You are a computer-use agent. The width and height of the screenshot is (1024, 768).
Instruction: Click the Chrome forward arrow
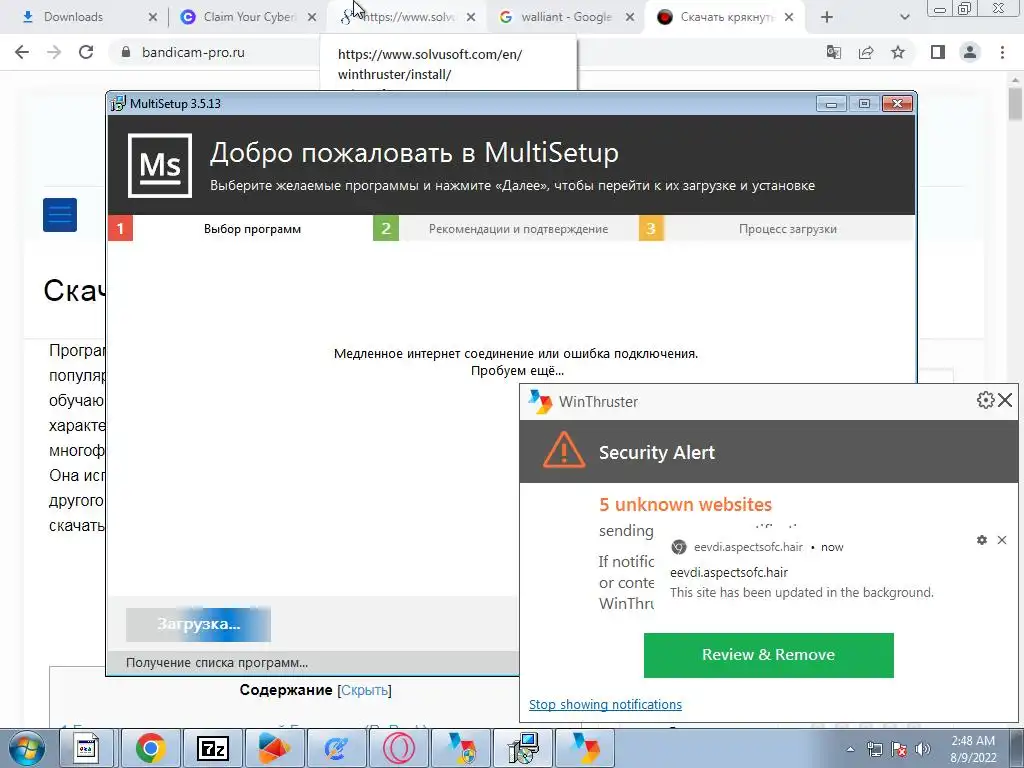click(54, 52)
